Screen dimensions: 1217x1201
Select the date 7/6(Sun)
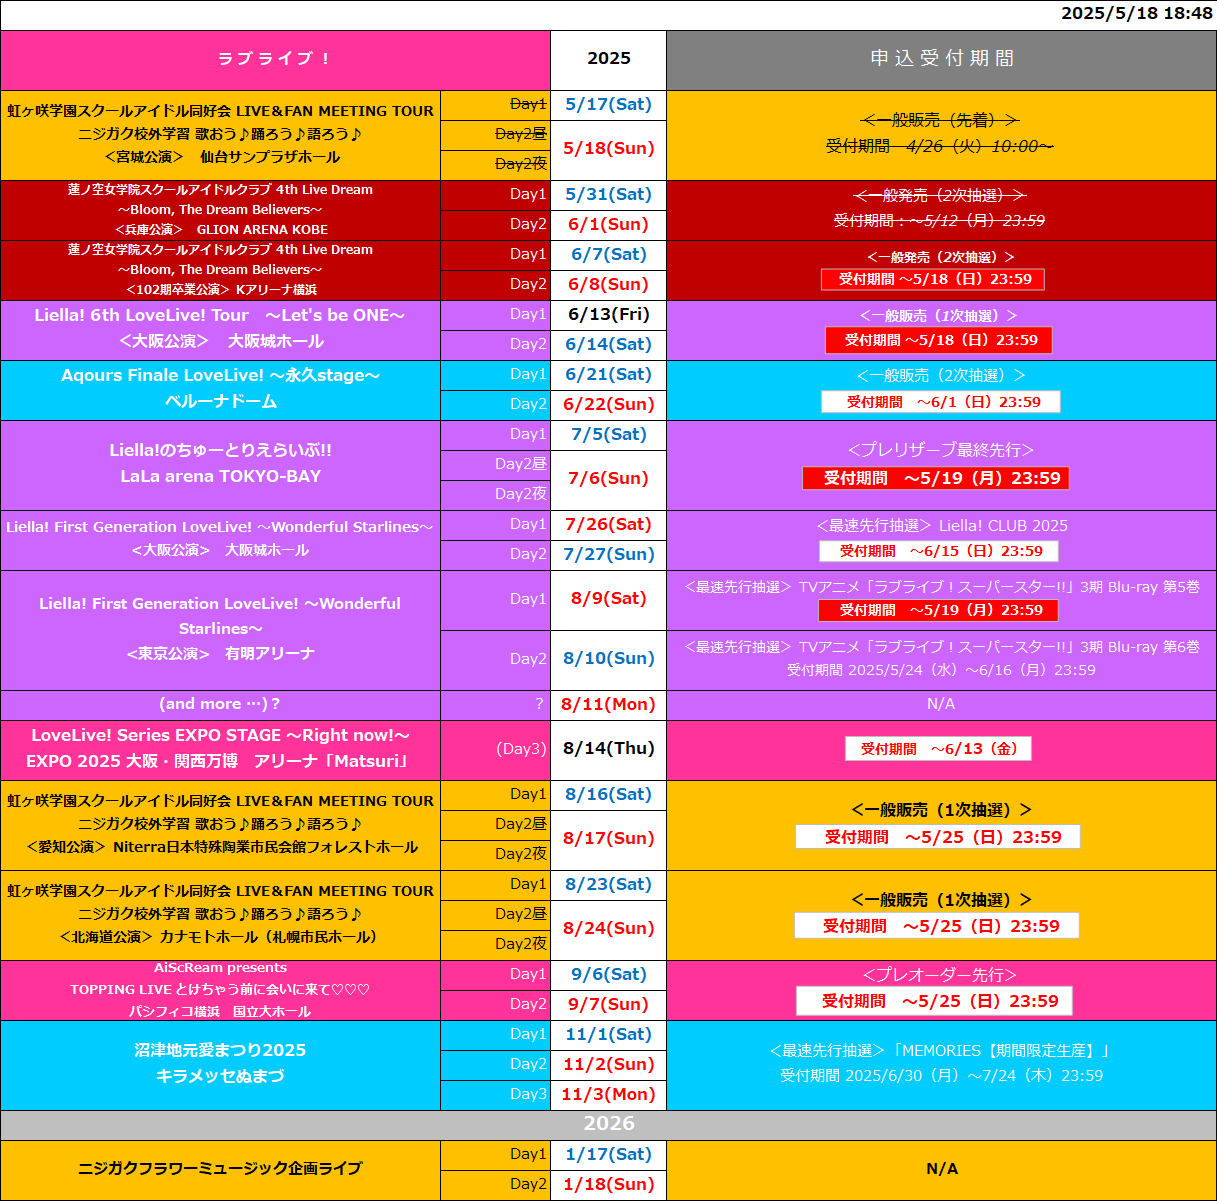pos(608,480)
